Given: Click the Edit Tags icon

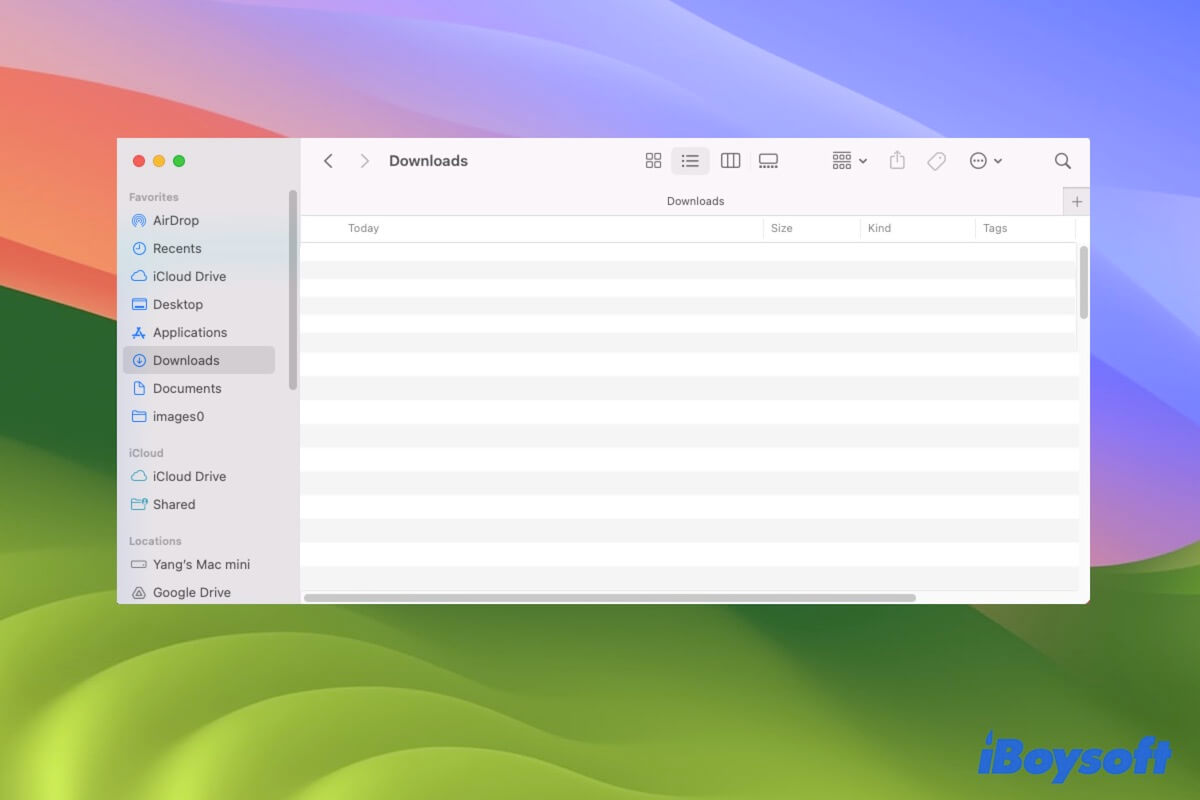Looking at the screenshot, I should click(x=936, y=161).
